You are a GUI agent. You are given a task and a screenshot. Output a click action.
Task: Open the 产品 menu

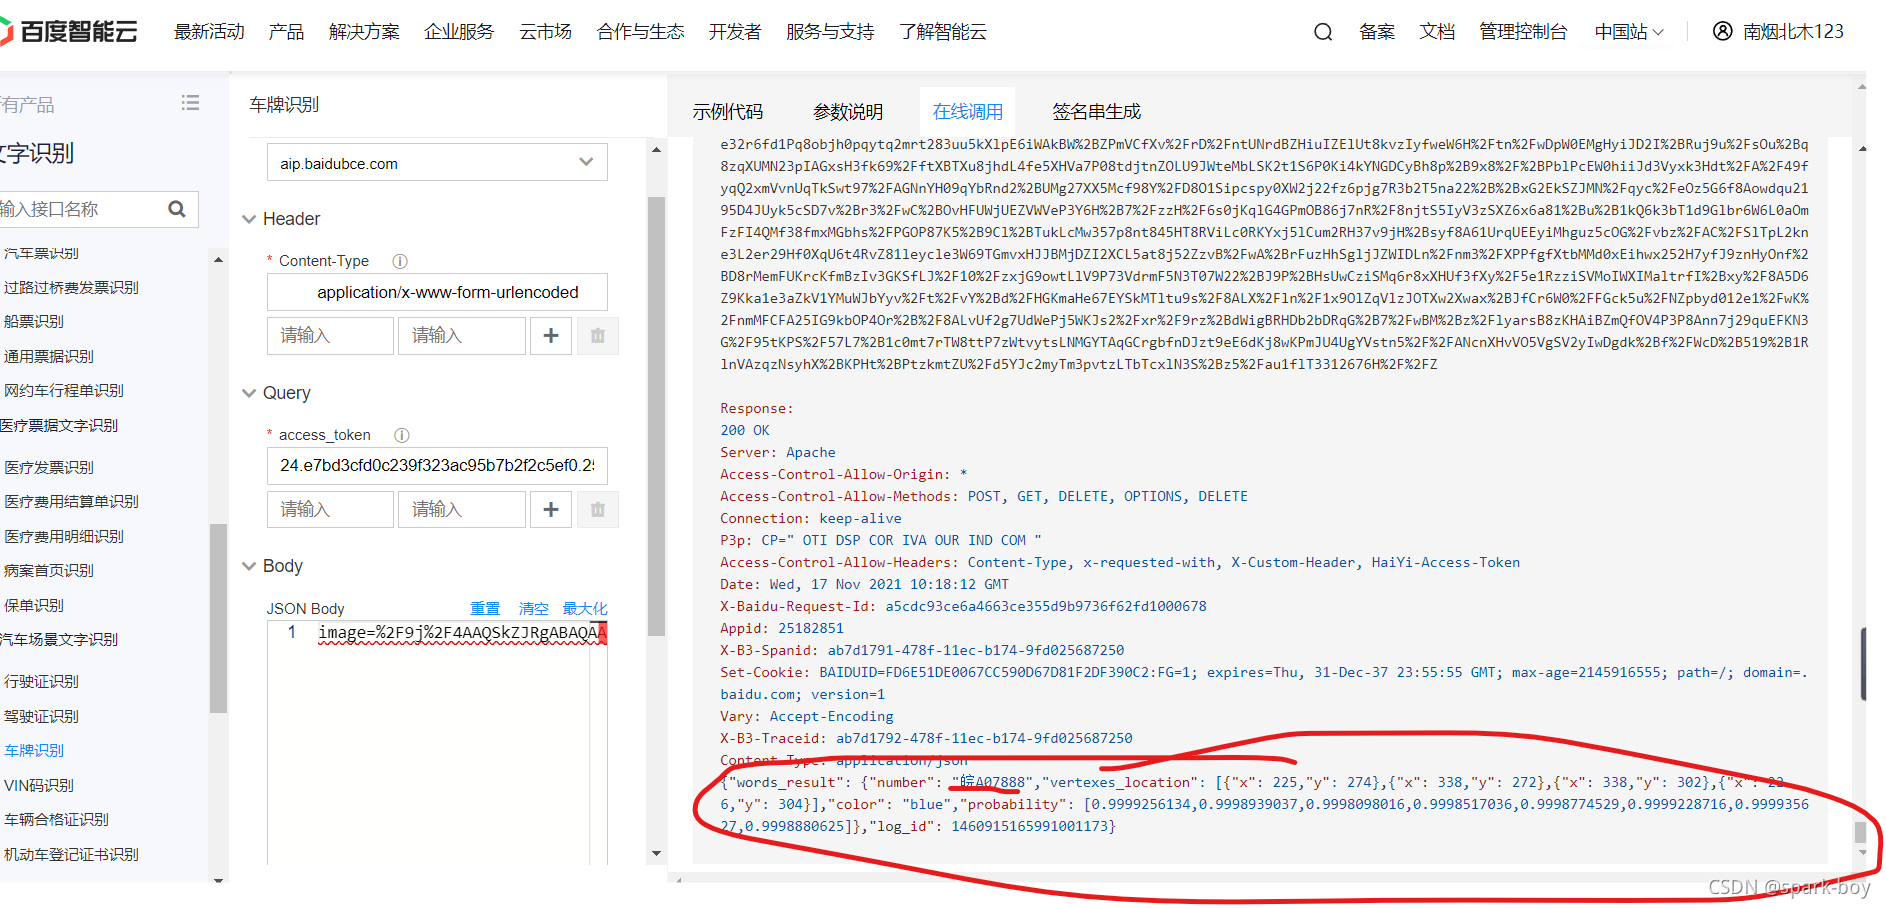(x=286, y=32)
